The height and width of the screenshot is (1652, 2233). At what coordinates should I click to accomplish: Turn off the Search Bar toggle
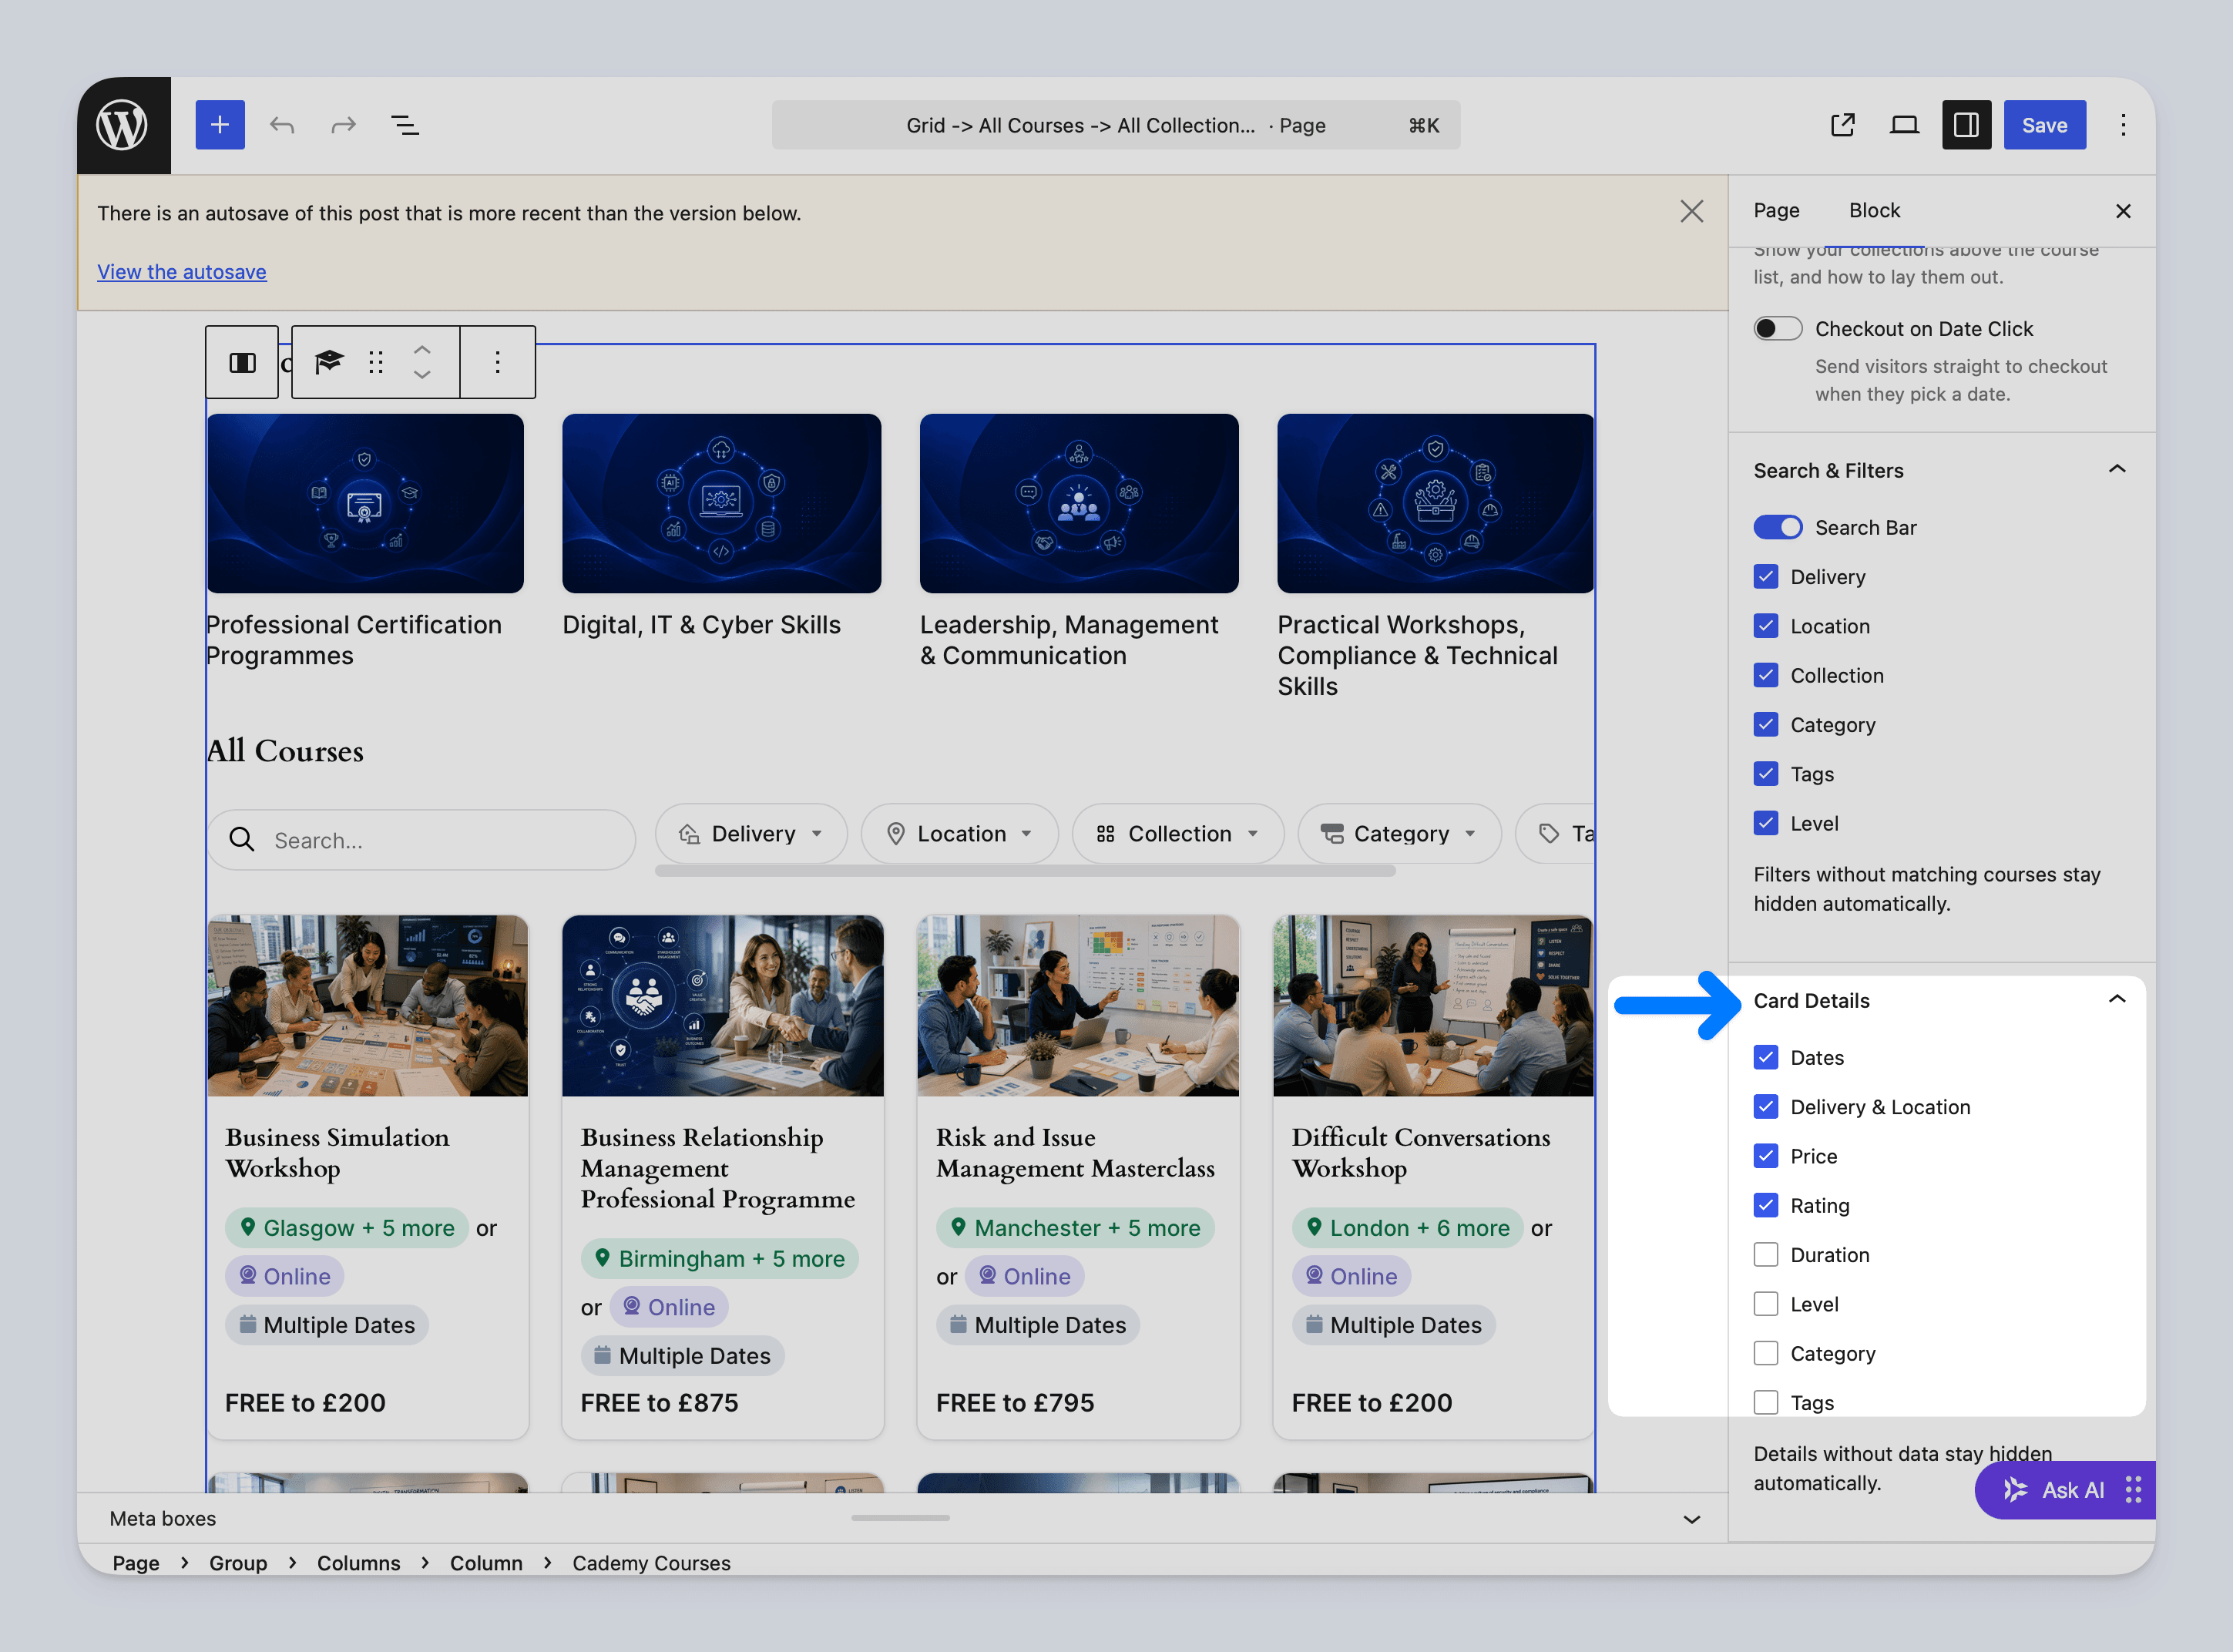click(x=1778, y=527)
